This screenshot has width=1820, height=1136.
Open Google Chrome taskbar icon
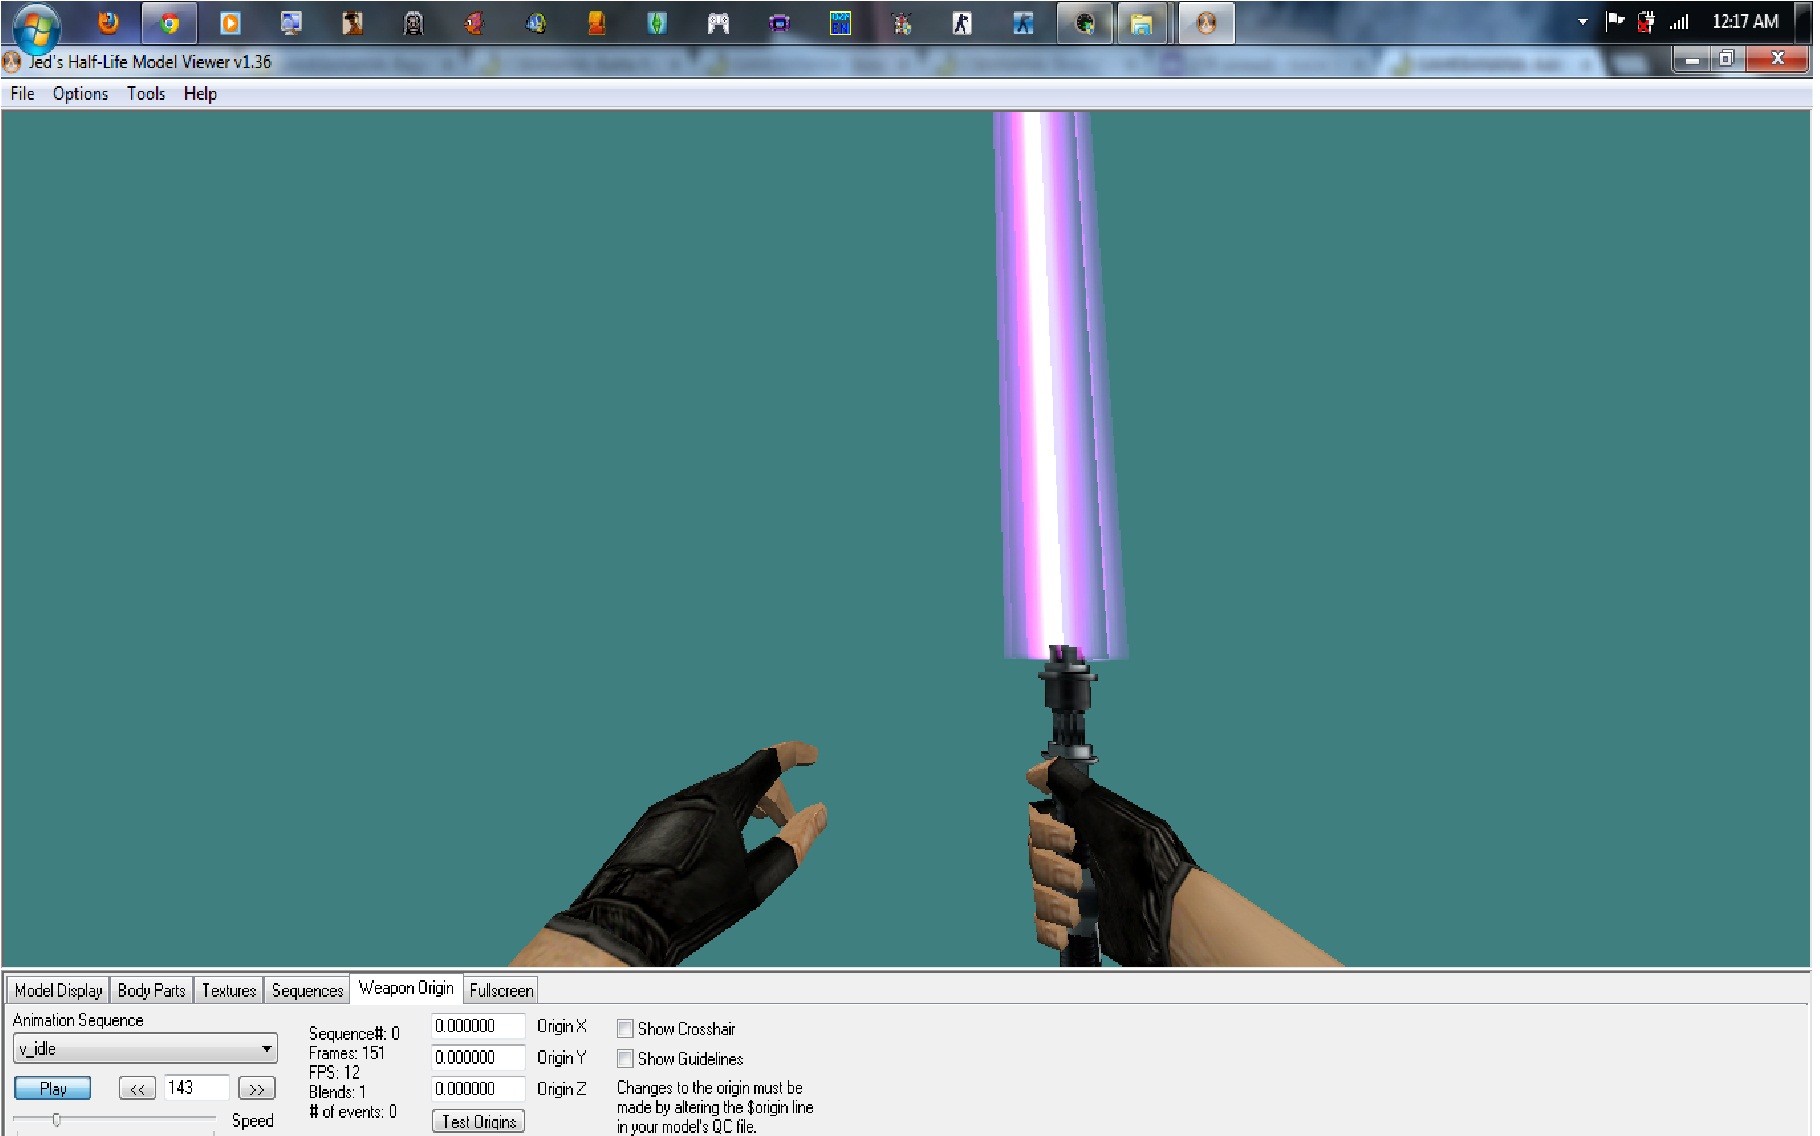(169, 23)
